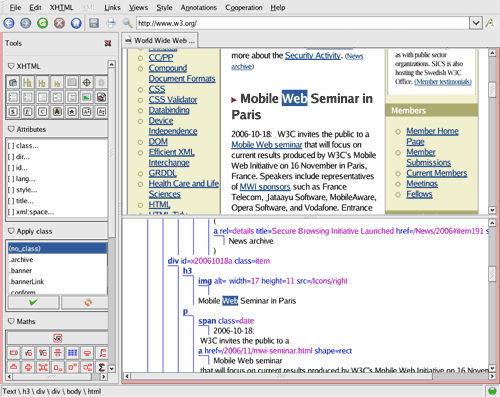Viewport: 500px width, 397px height.
Task: Click the Home page icon
Action: (76, 23)
